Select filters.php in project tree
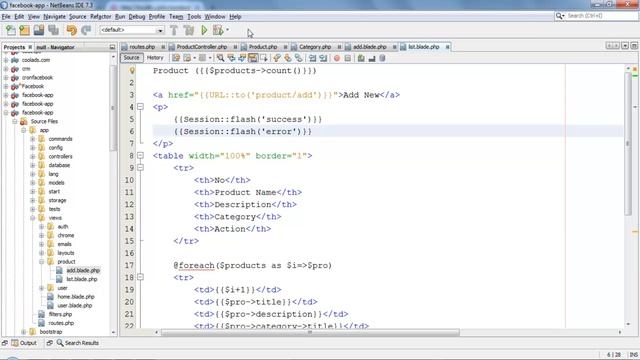The height and width of the screenshot is (360, 640). click(x=60, y=314)
